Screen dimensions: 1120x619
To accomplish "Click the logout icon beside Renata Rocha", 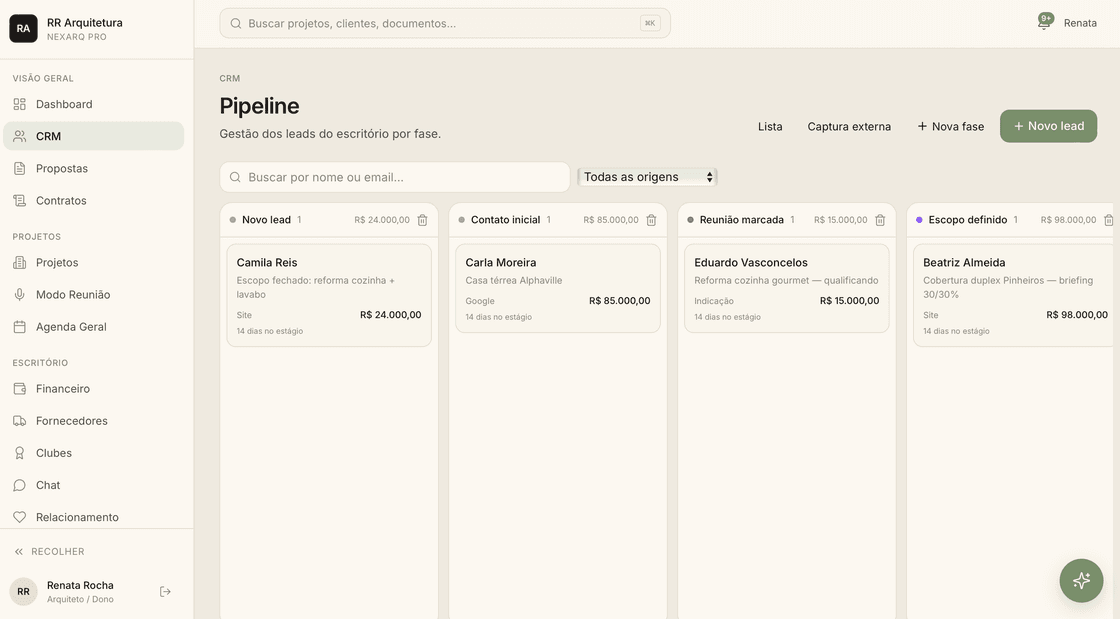I will (x=165, y=592).
